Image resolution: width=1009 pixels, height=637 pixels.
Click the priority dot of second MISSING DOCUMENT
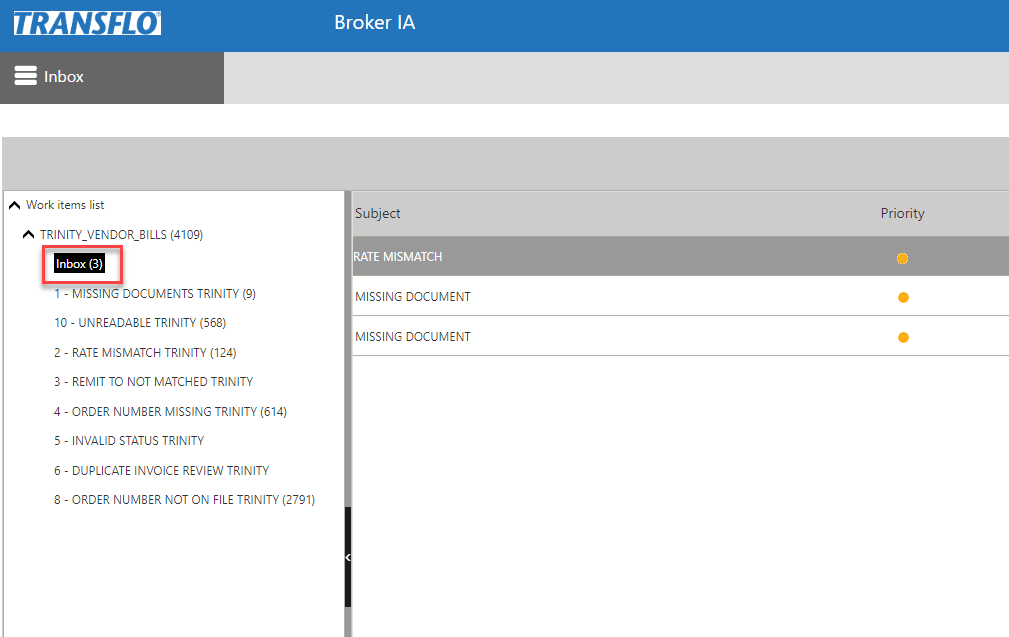(903, 337)
